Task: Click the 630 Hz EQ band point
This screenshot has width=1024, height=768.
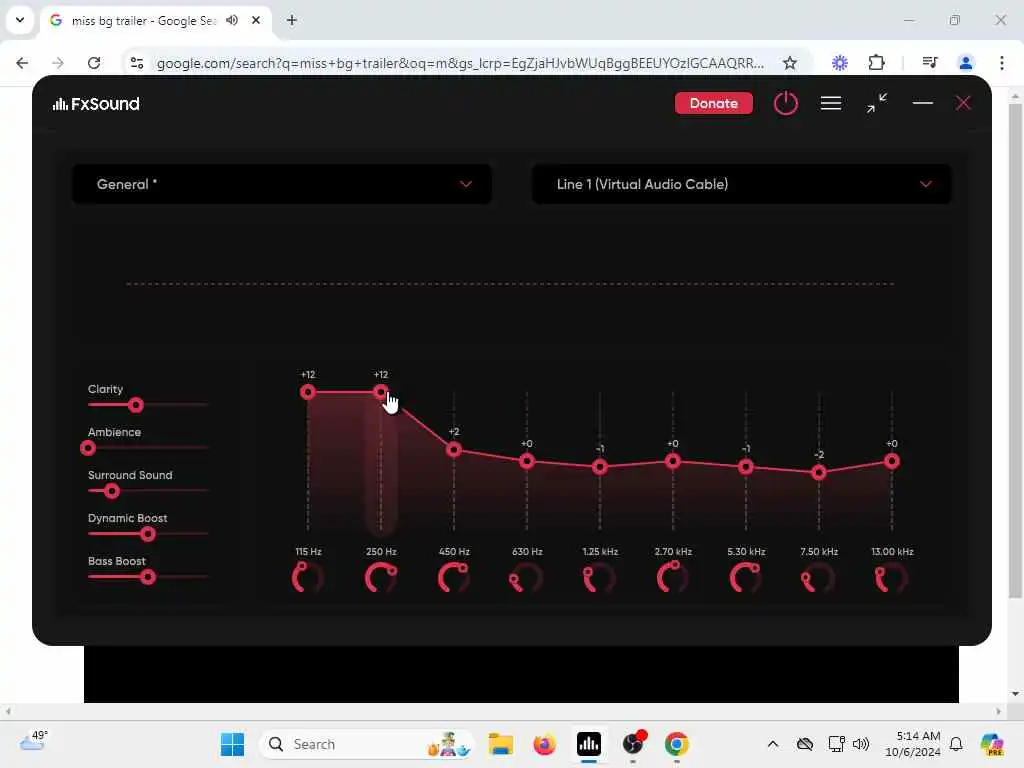Action: tap(527, 462)
